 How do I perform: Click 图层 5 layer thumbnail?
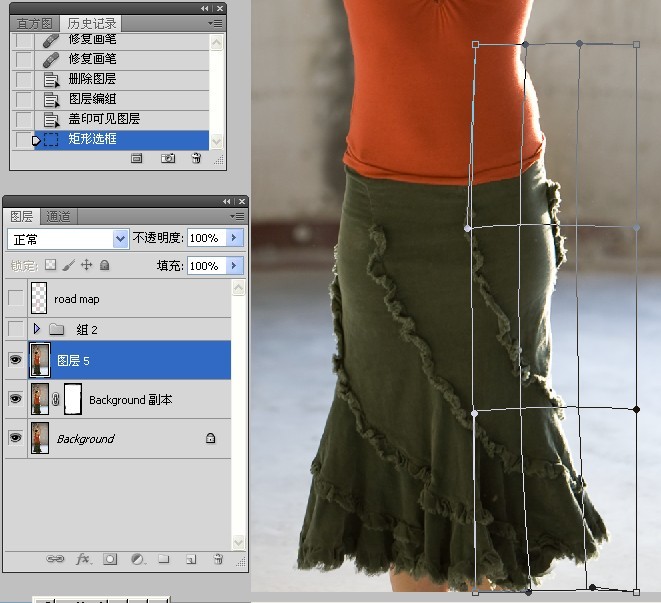point(40,360)
